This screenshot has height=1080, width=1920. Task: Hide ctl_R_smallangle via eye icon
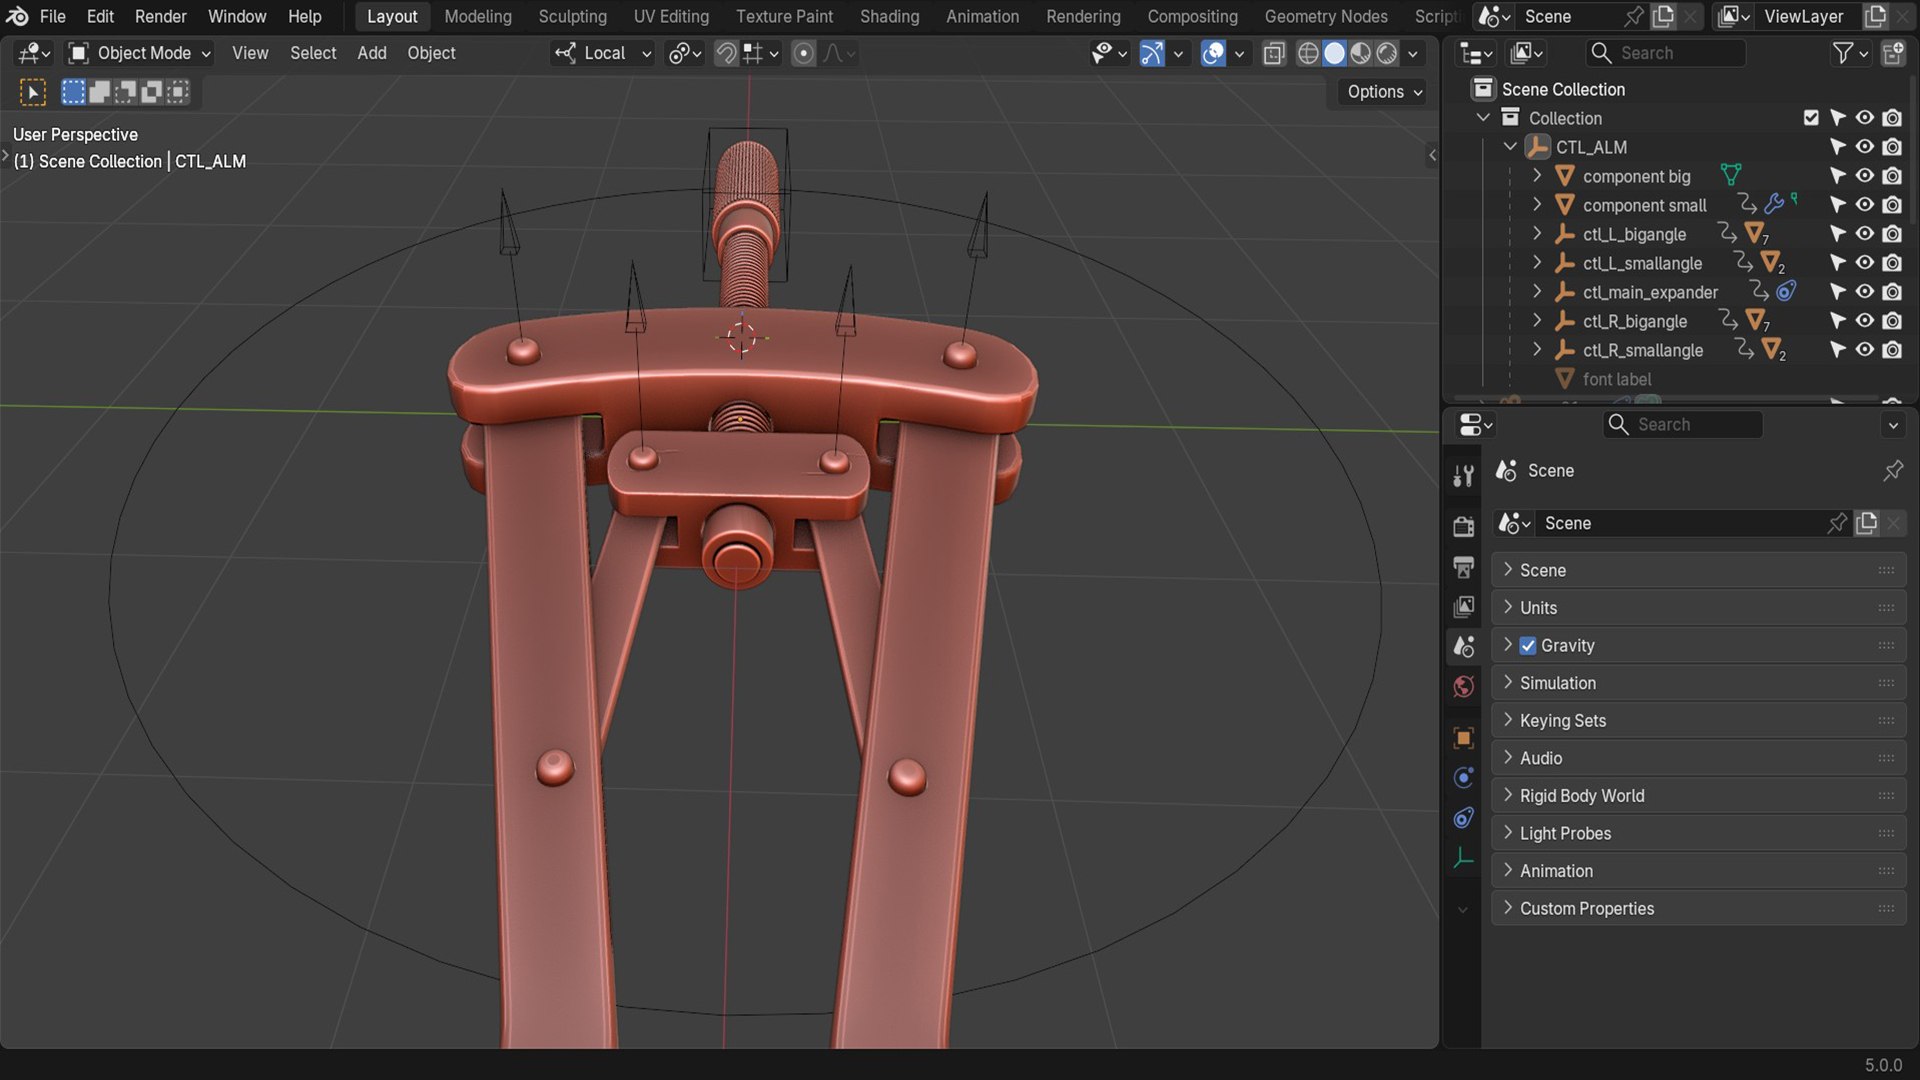(1865, 350)
